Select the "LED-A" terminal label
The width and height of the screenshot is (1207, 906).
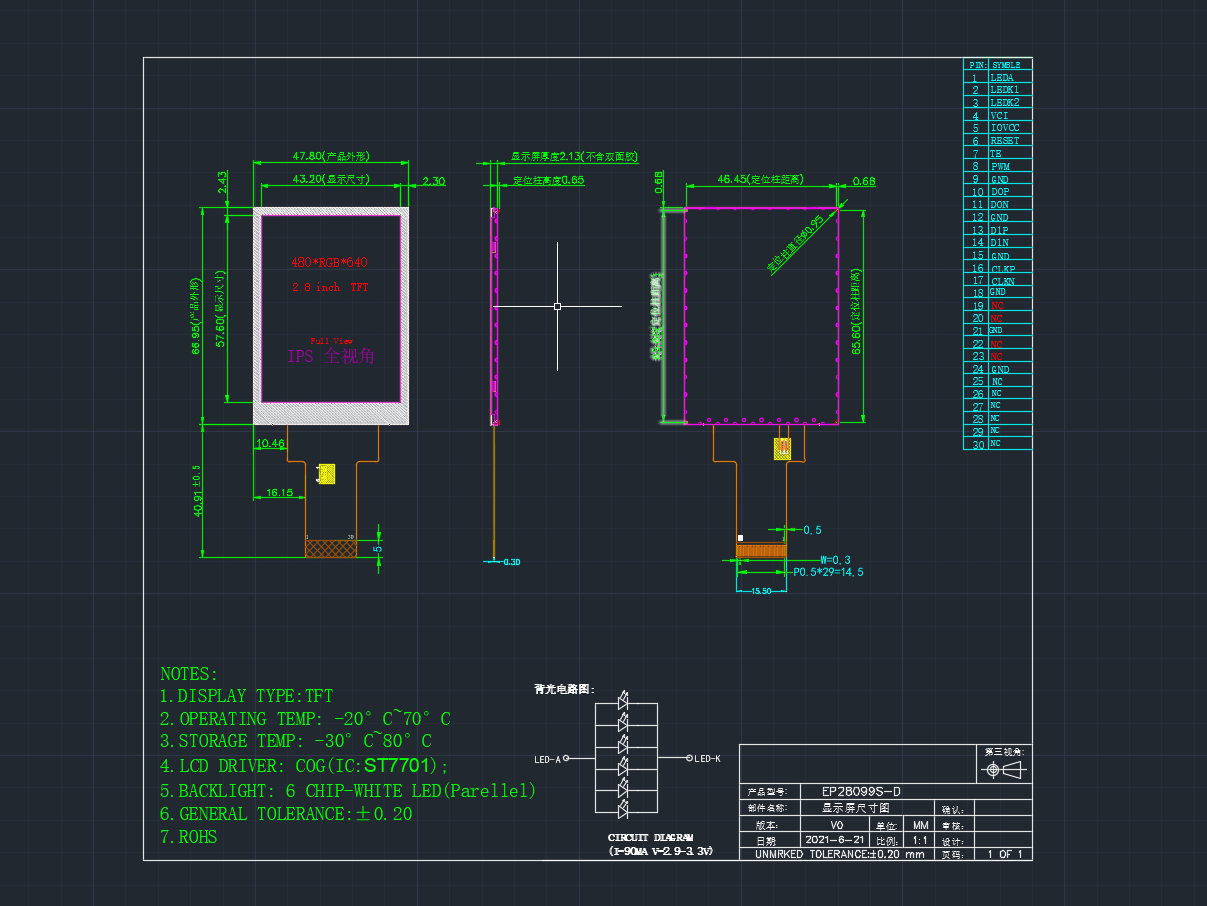pos(547,759)
